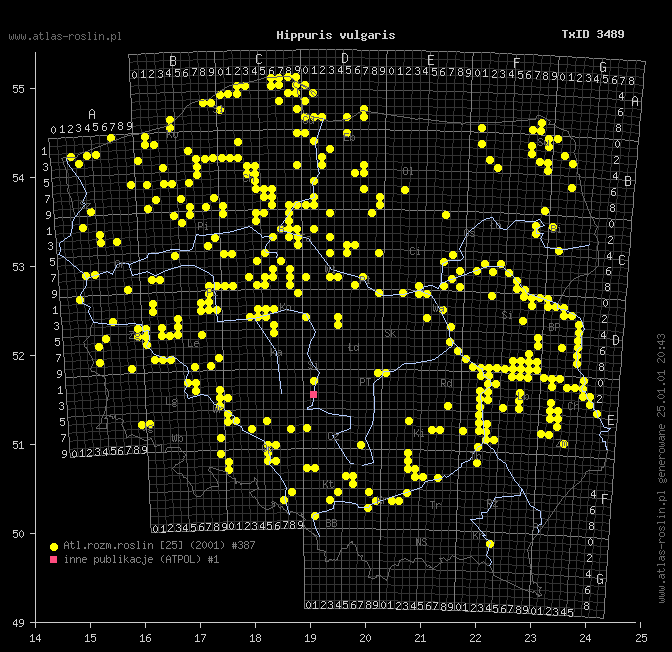672x652 pixels.
Task: Click longitude label 16 on bottom axis
Action: click(x=145, y=638)
